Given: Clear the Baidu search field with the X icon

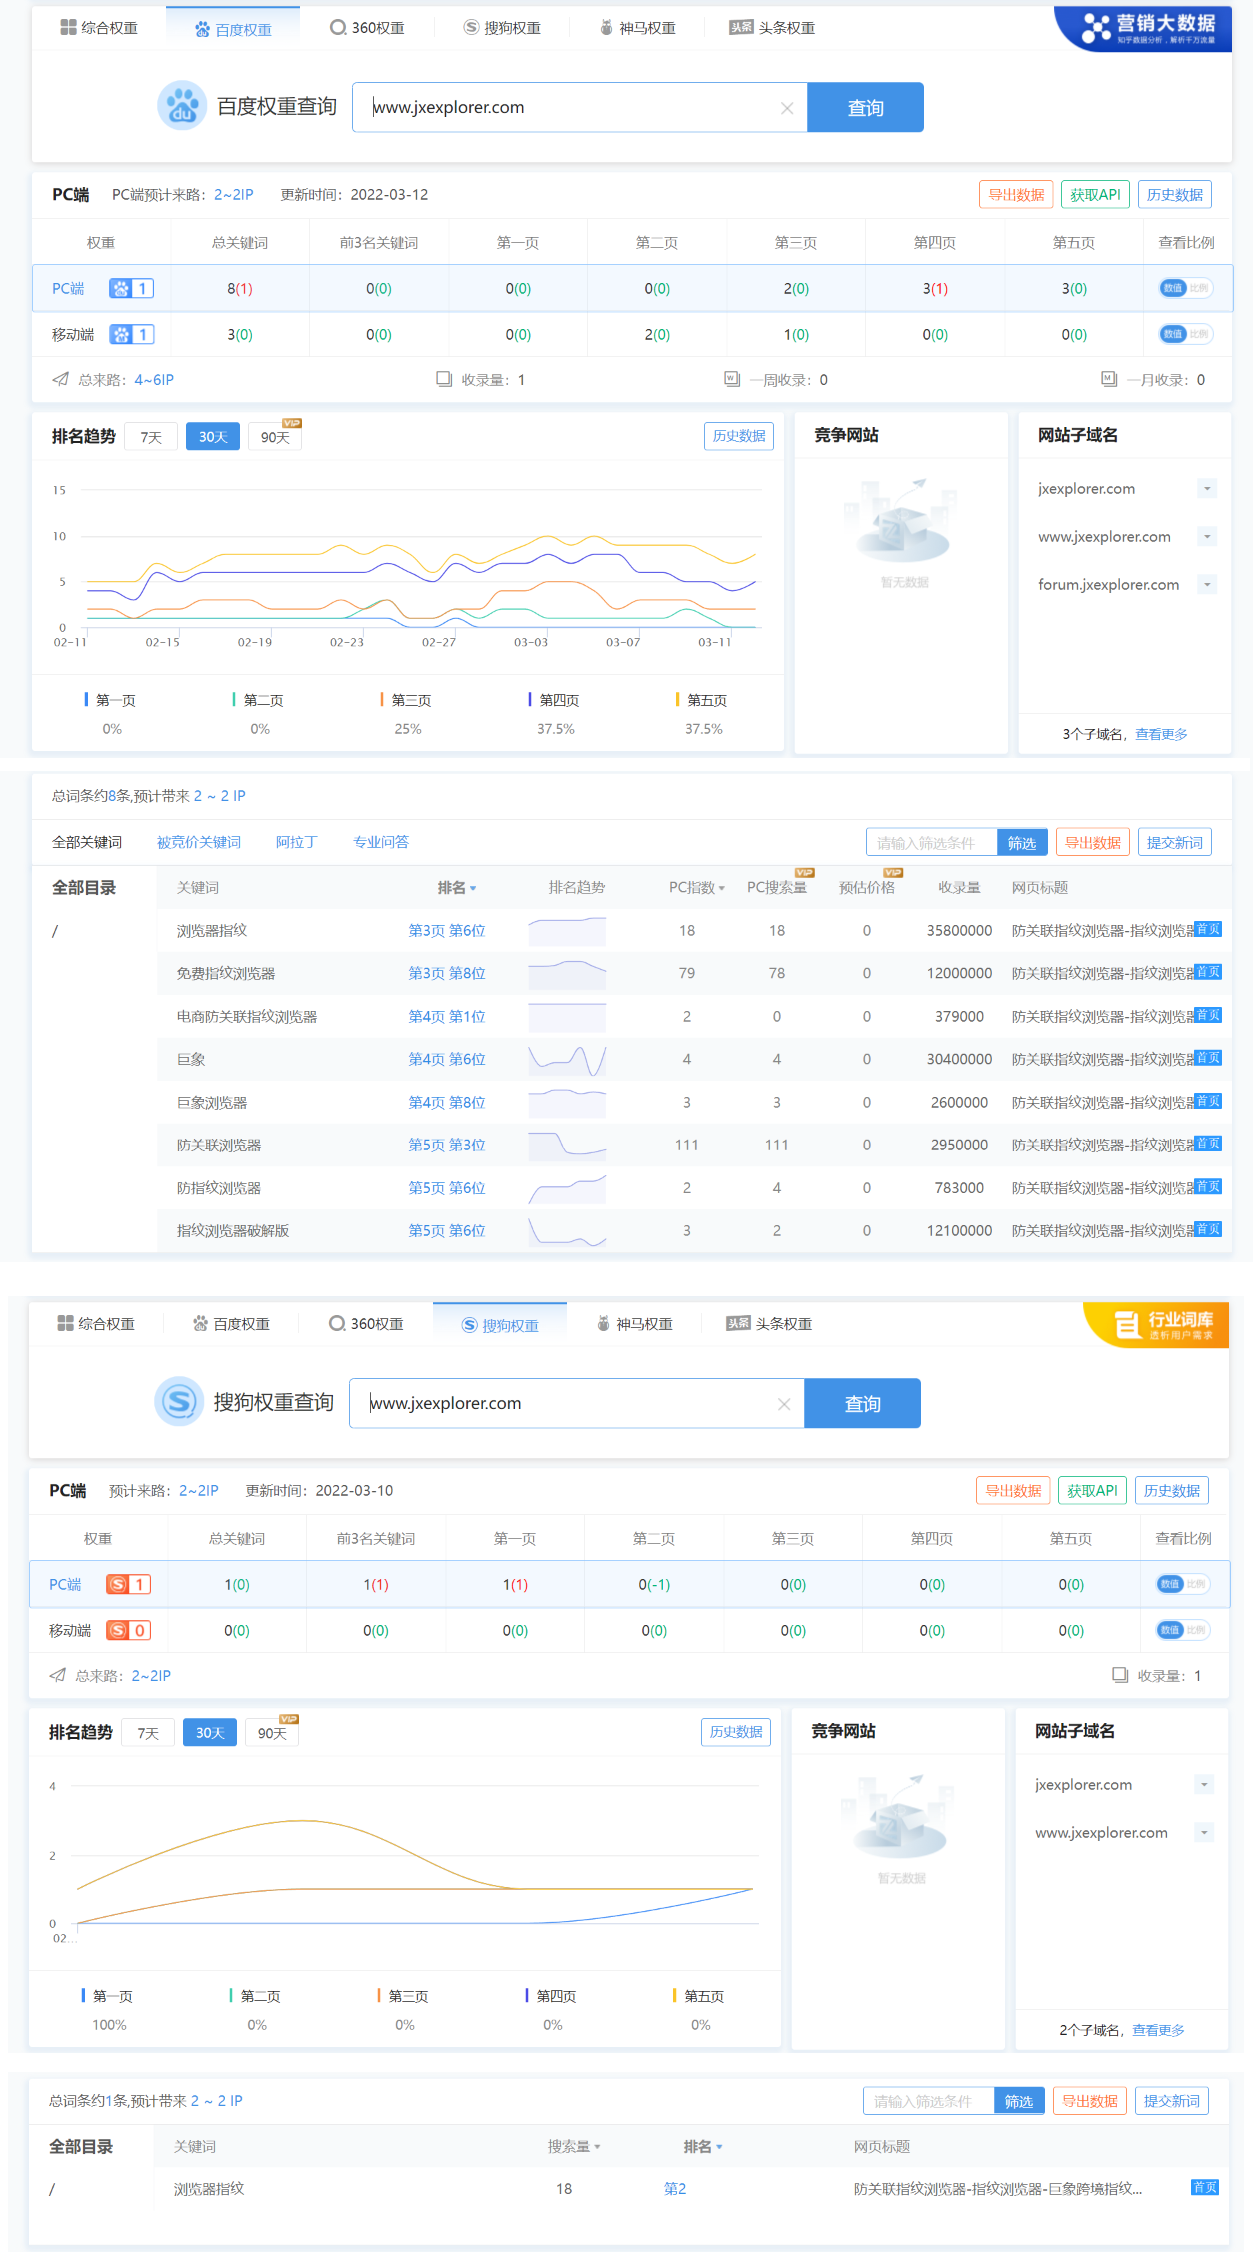Looking at the screenshot, I should pos(787,108).
